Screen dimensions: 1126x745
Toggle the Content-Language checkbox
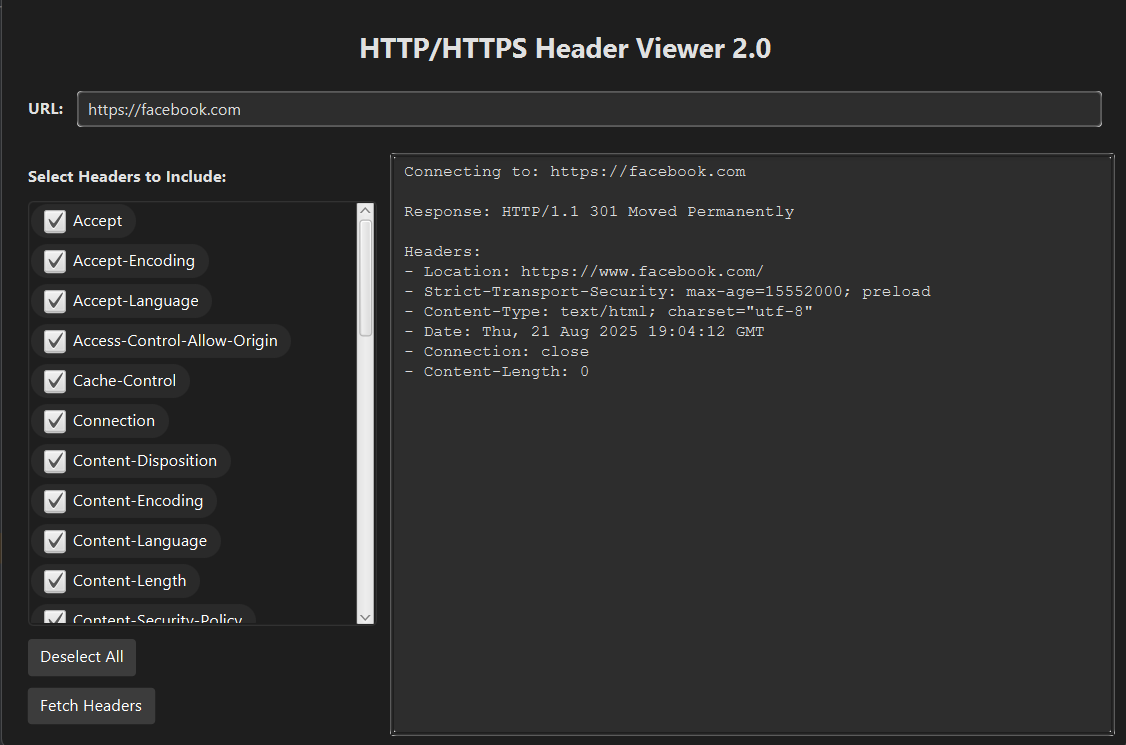(x=55, y=541)
